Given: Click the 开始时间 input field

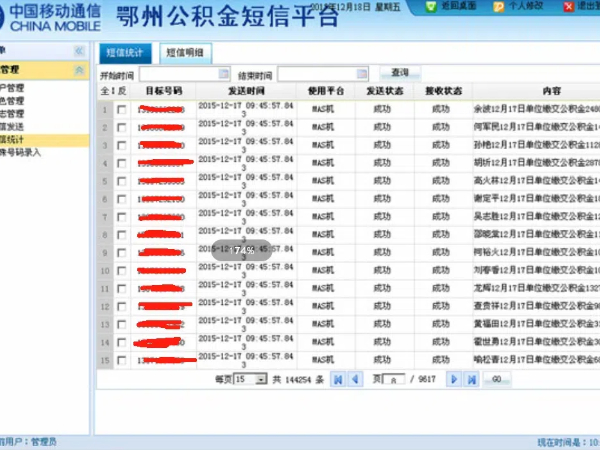Looking at the screenshot, I should (184, 74).
